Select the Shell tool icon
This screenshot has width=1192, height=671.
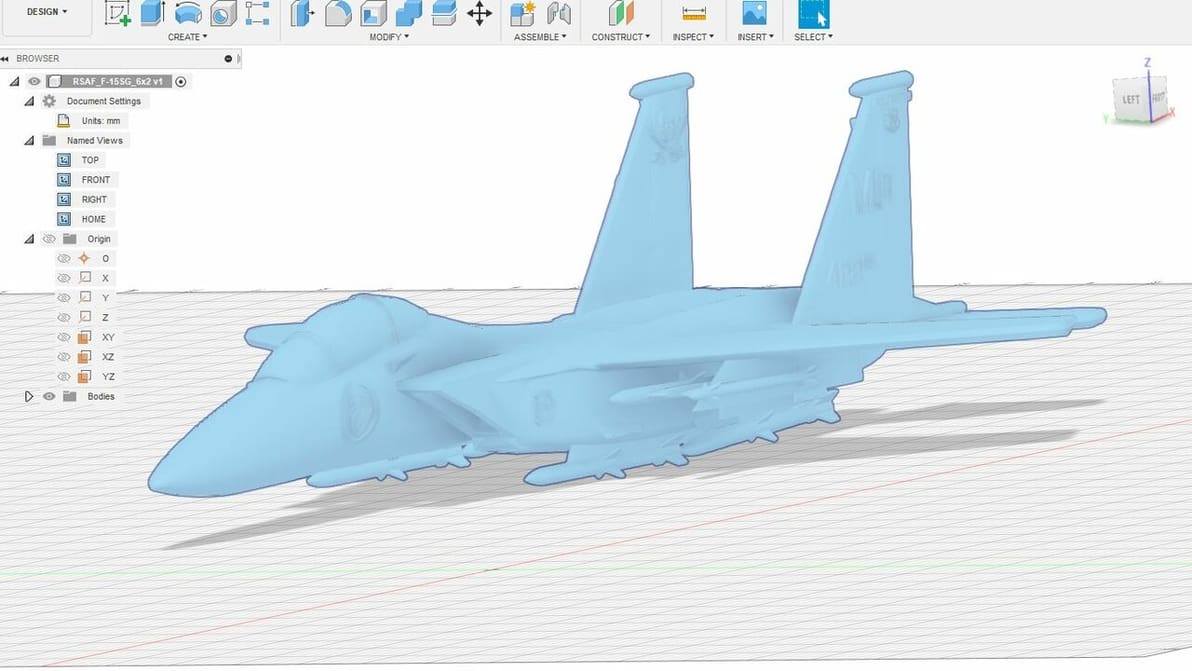[x=373, y=13]
